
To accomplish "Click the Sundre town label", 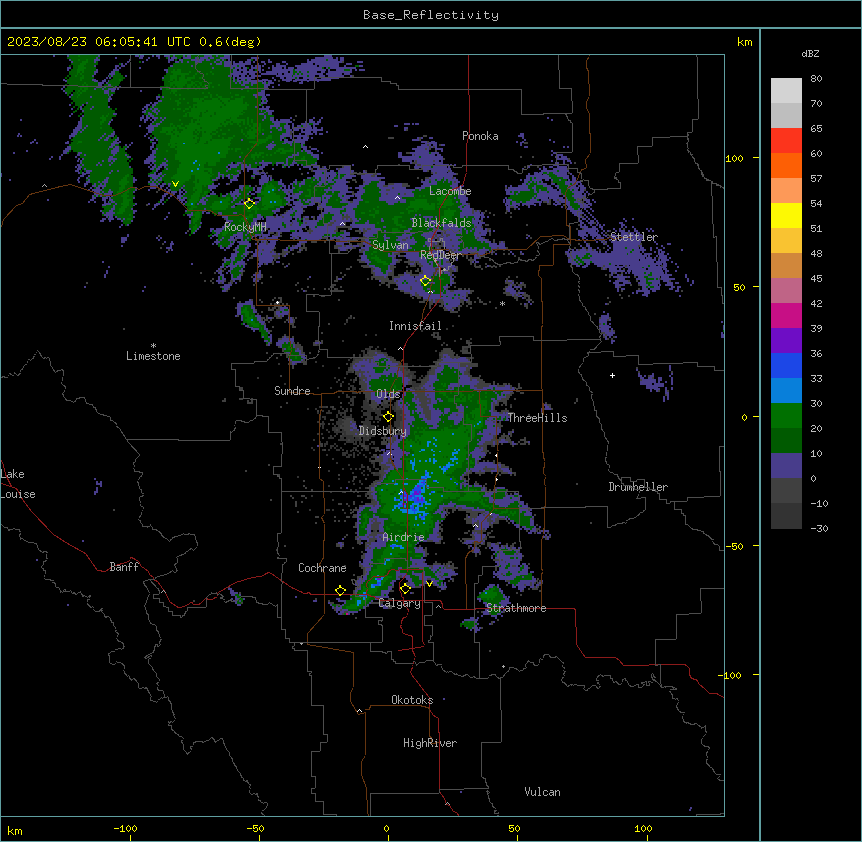I will 292,391.
